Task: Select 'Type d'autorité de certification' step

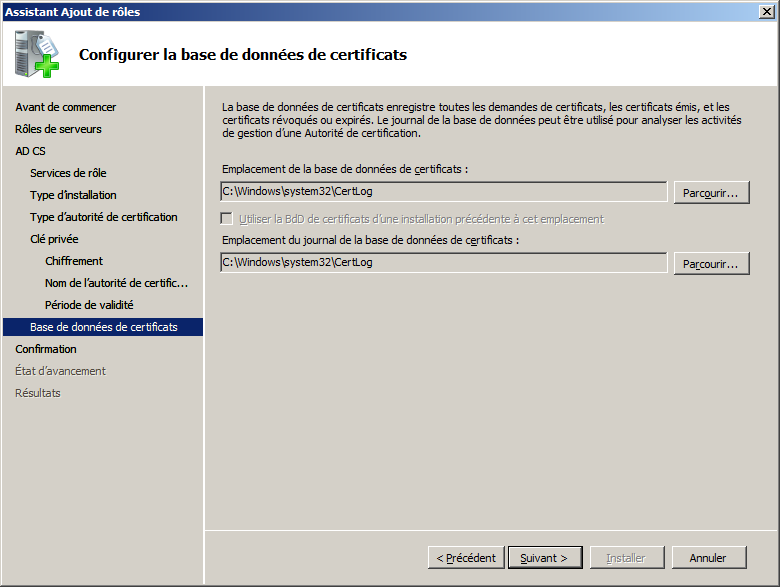Action: [104, 217]
